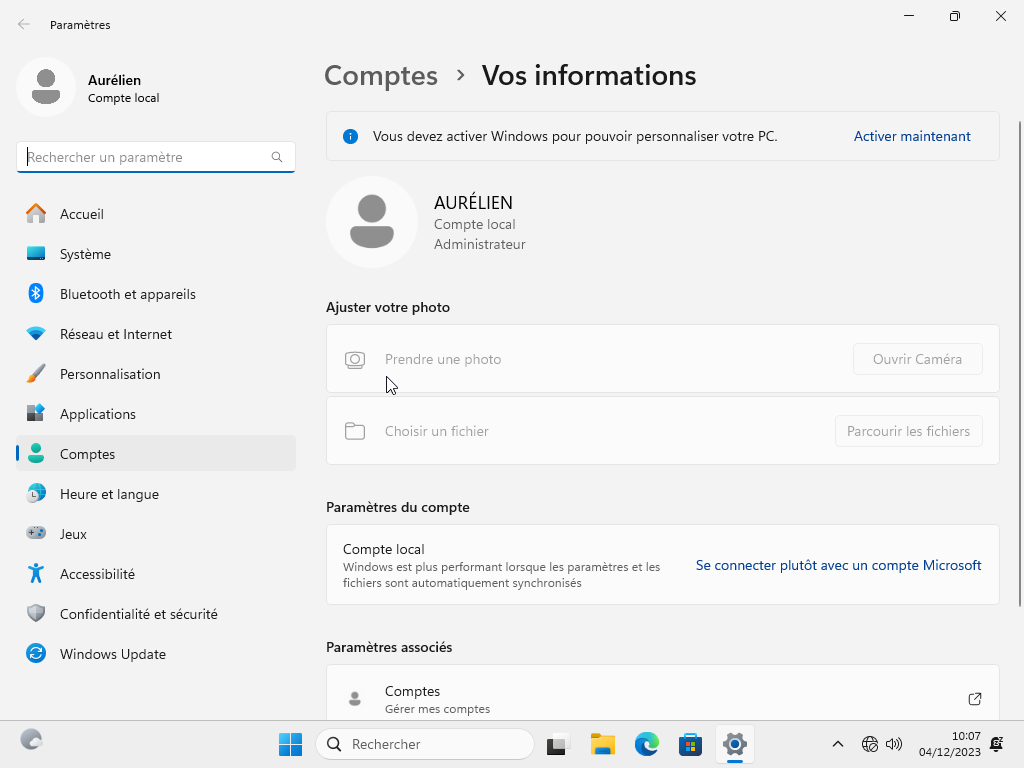Click the vertical scrollbar of the settings page
Screen dimensions: 1024x768
[1019, 364]
